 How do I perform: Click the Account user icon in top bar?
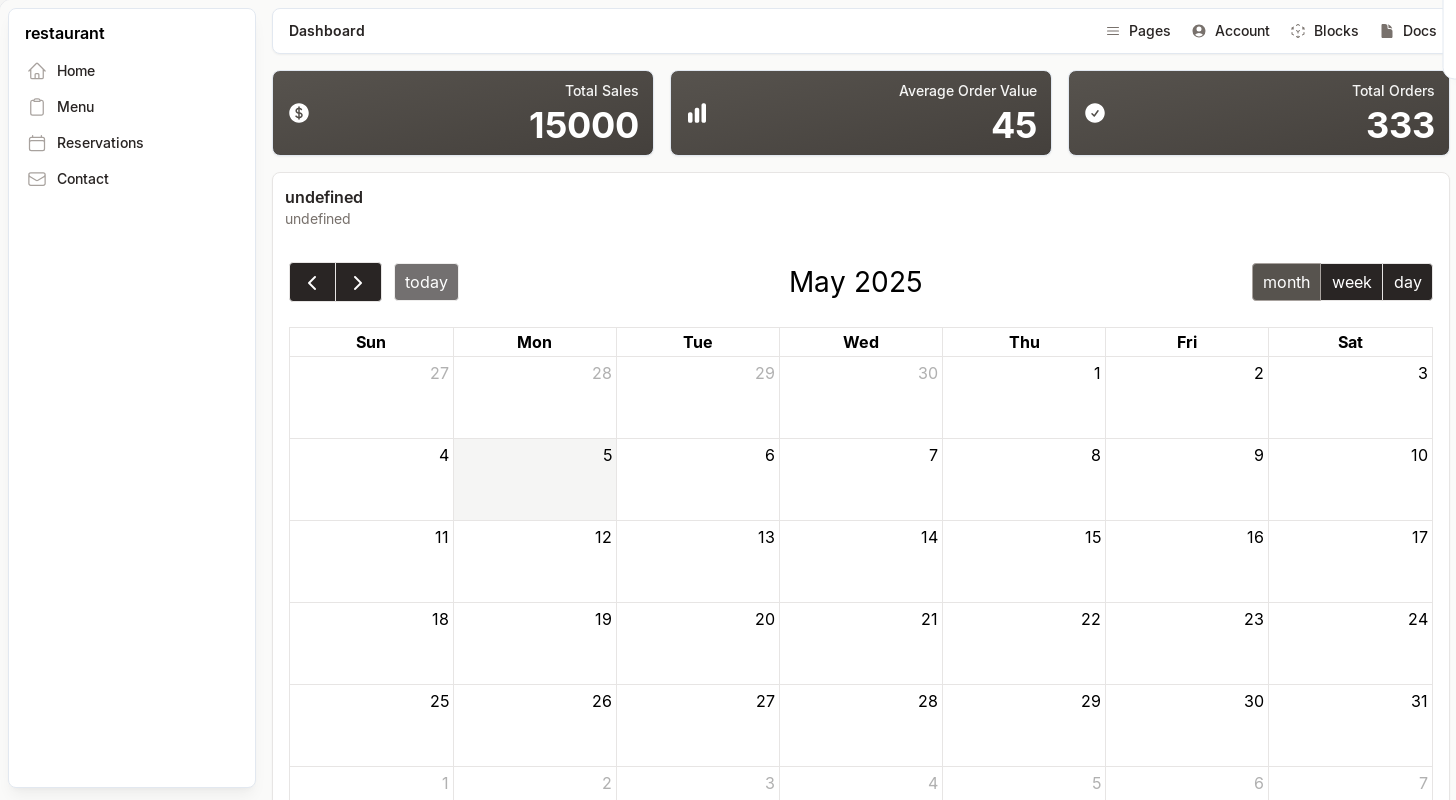coord(1199,31)
